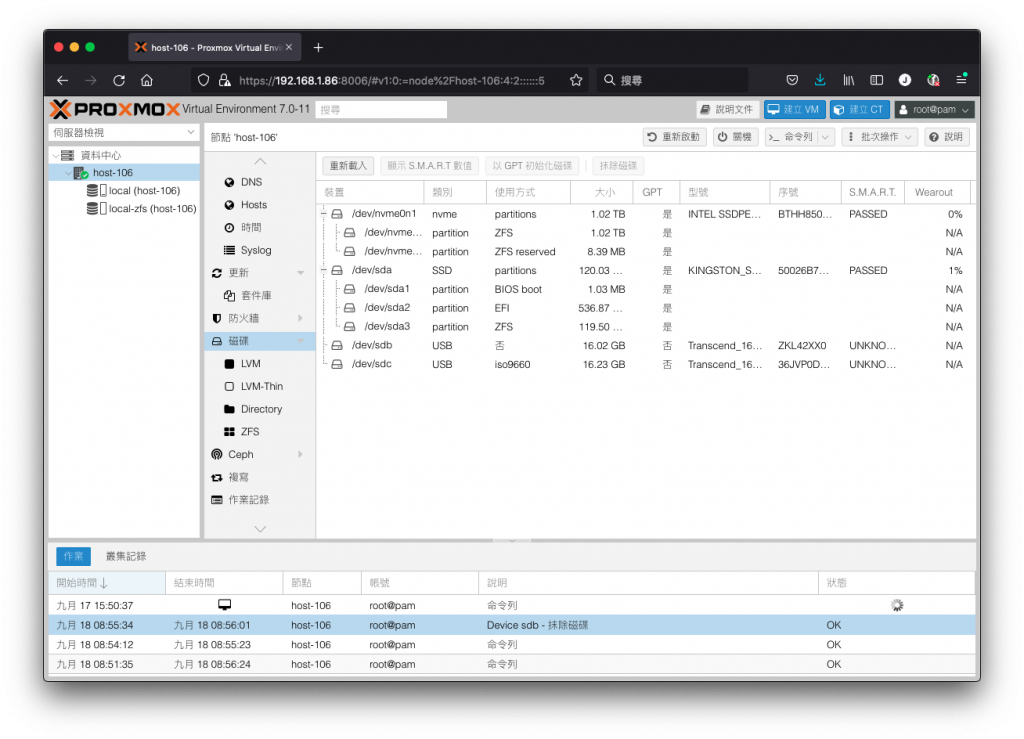Select local-zfs (host-106) storage in tree
This screenshot has height=739, width=1024.
(142, 209)
